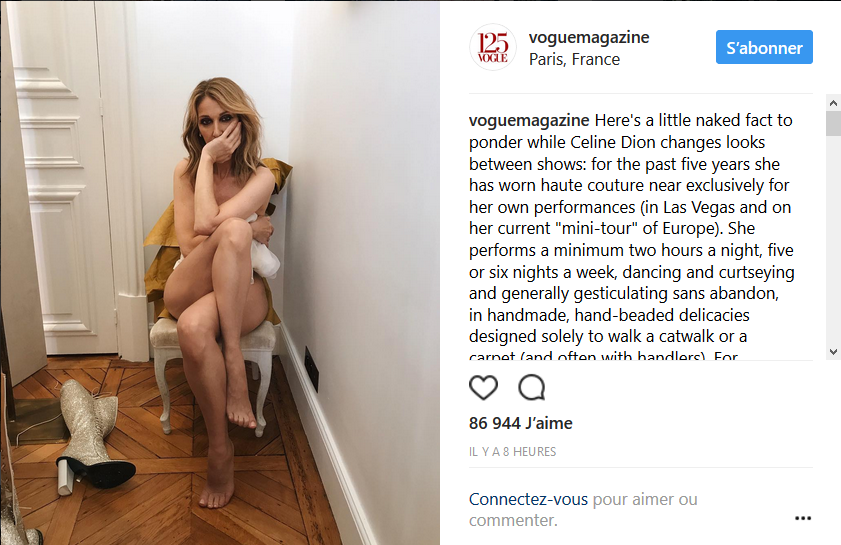Open the Vogue 125 profile avatar

tap(492, 47)
